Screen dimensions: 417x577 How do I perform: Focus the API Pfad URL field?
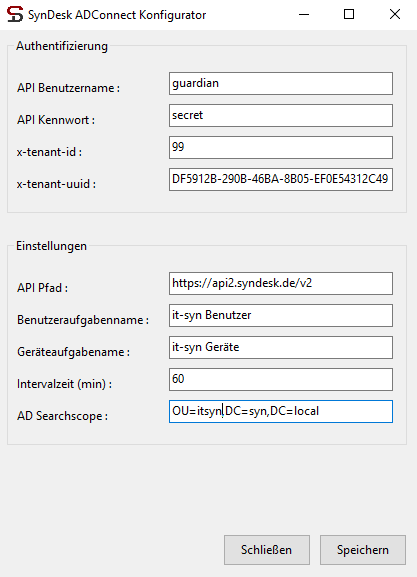pos(281,283)
